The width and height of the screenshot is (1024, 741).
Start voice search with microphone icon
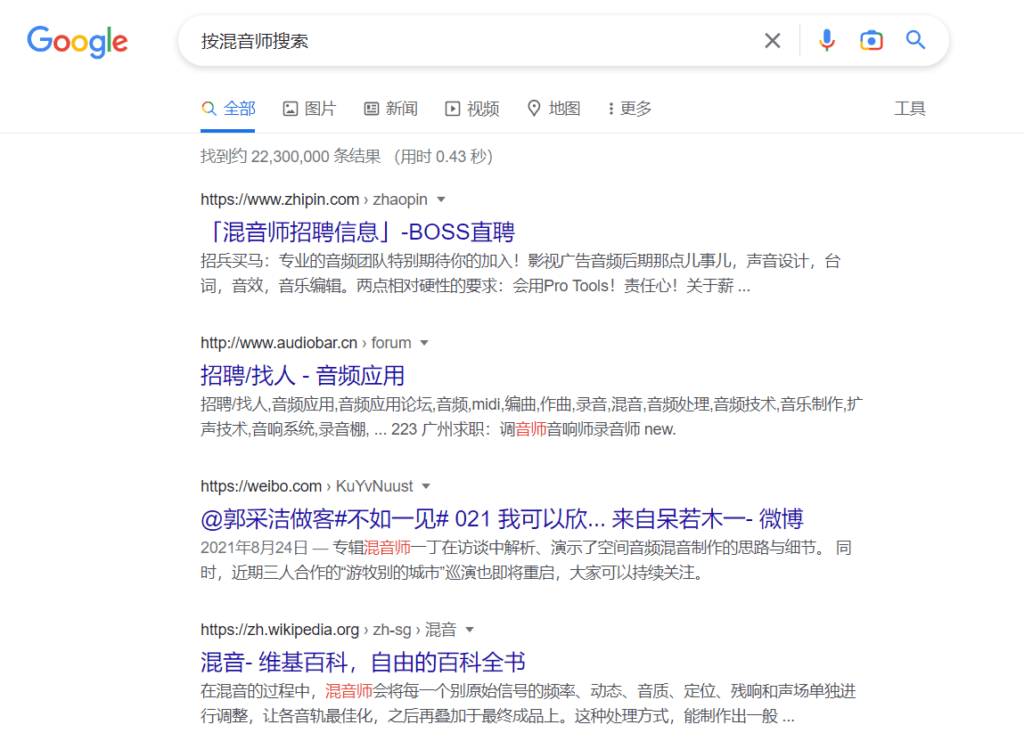[x=826, y=41]
